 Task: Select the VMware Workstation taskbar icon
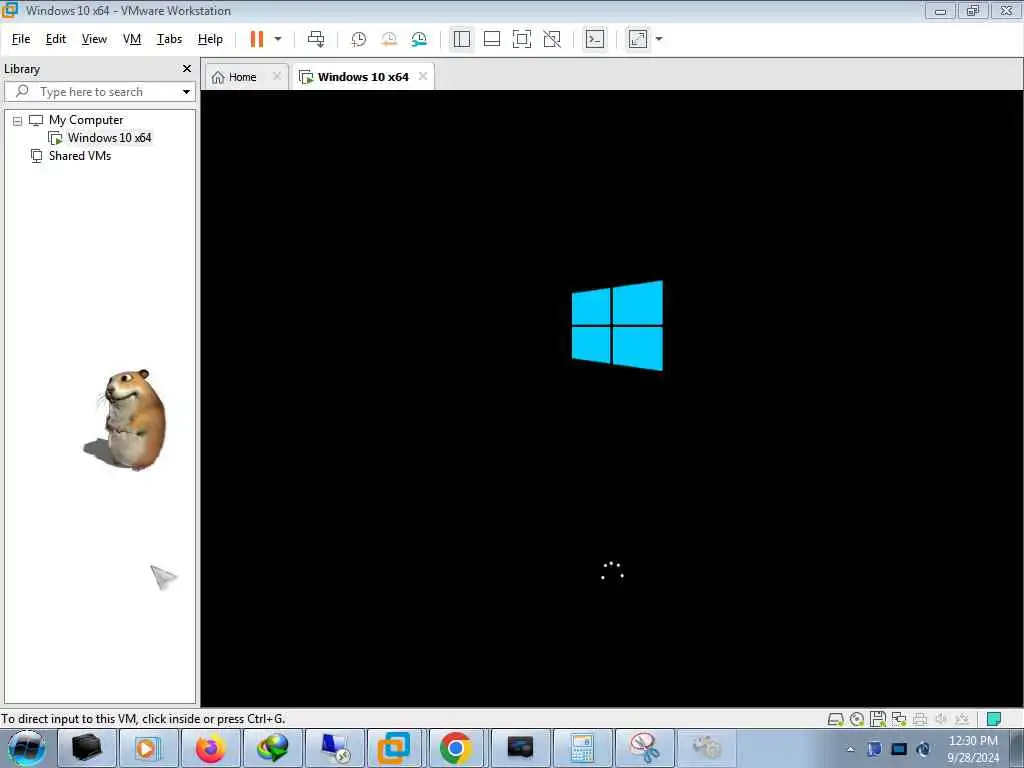394,748
